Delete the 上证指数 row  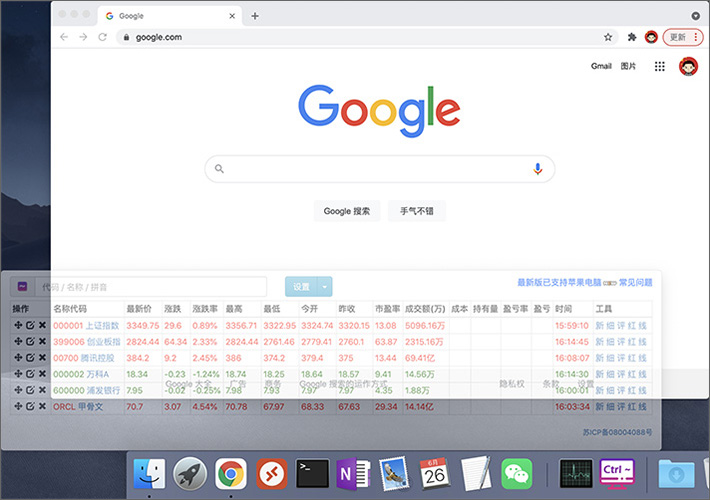pyautogui.click(x=42, y=325)
